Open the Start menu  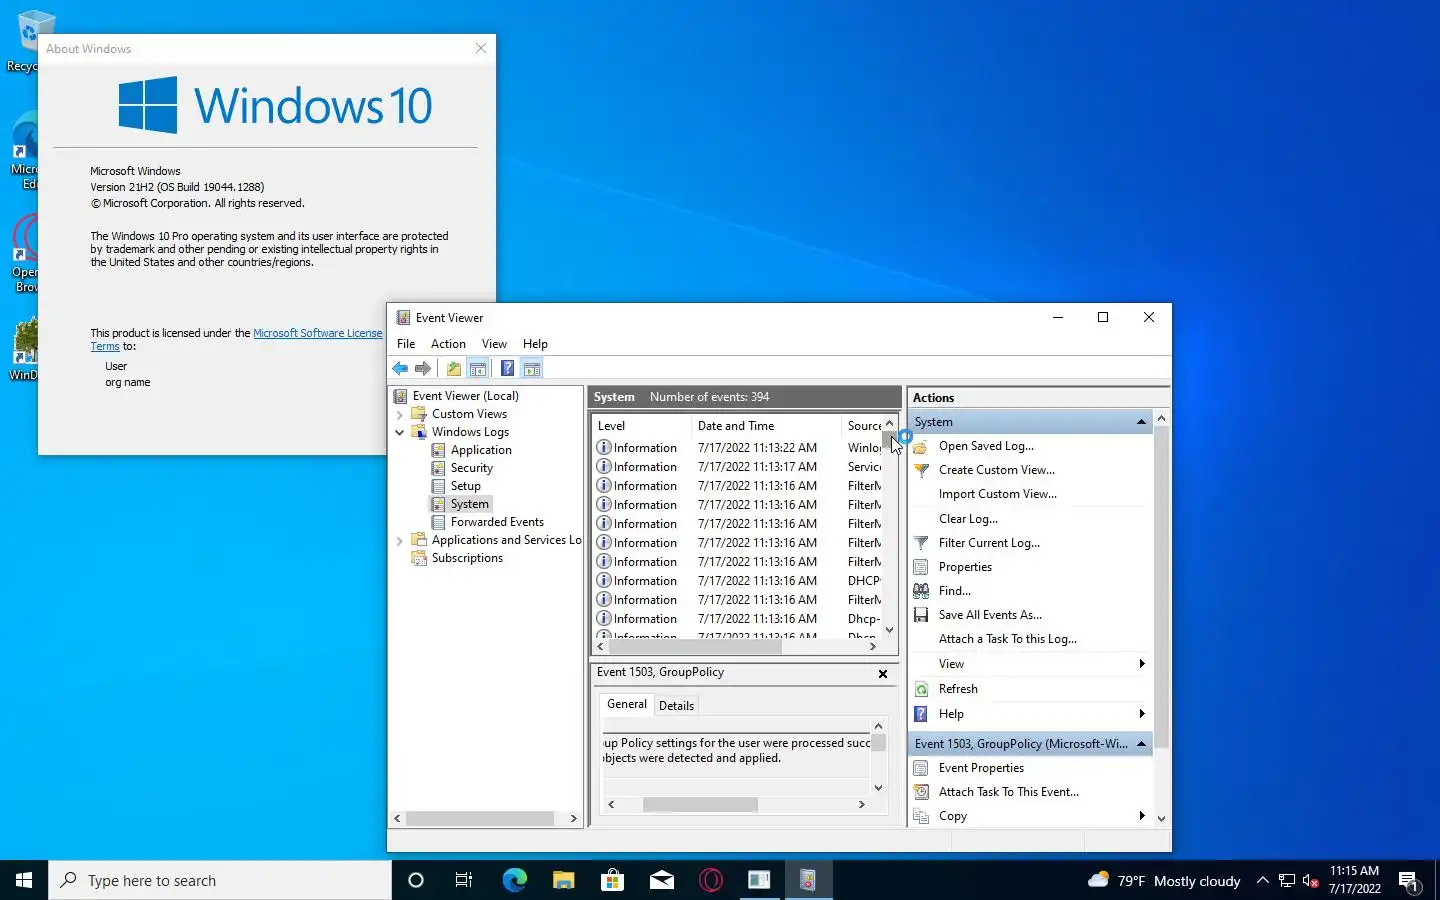click(24, 880)
